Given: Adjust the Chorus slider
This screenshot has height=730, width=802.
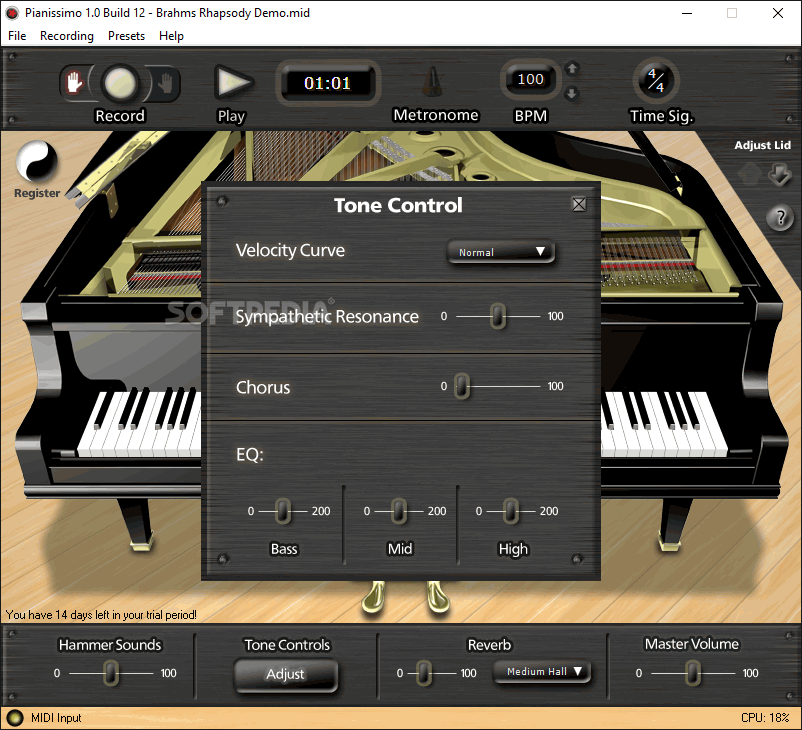Looking at the screenshot, I should [461, 386].
